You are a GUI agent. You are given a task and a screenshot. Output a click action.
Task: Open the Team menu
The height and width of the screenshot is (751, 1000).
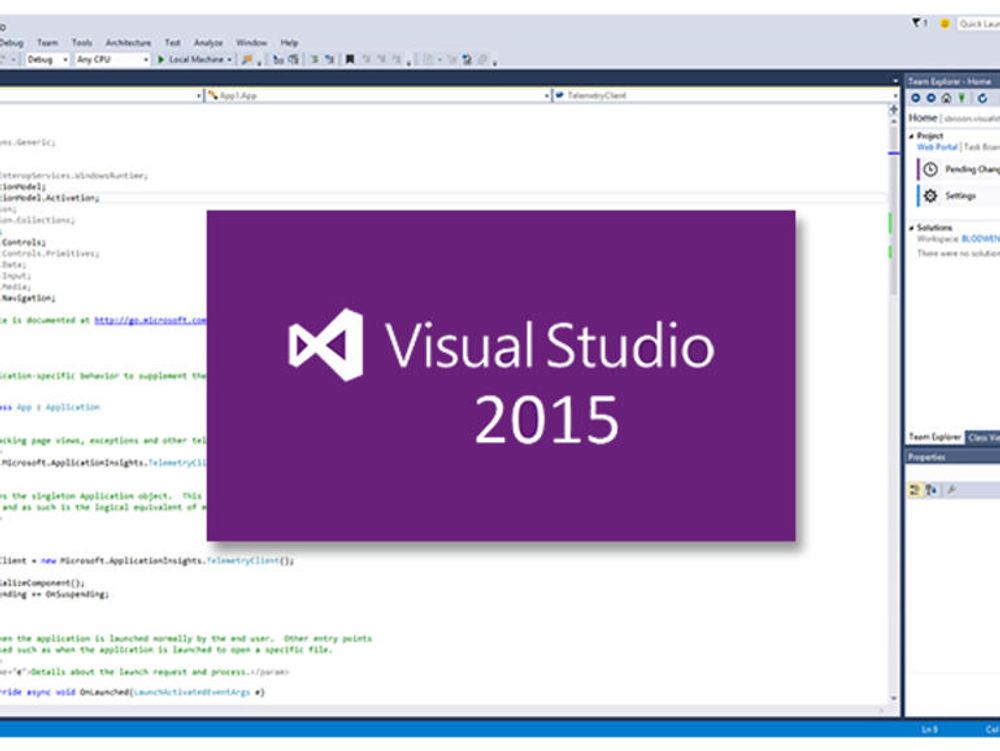click(47, 43)
